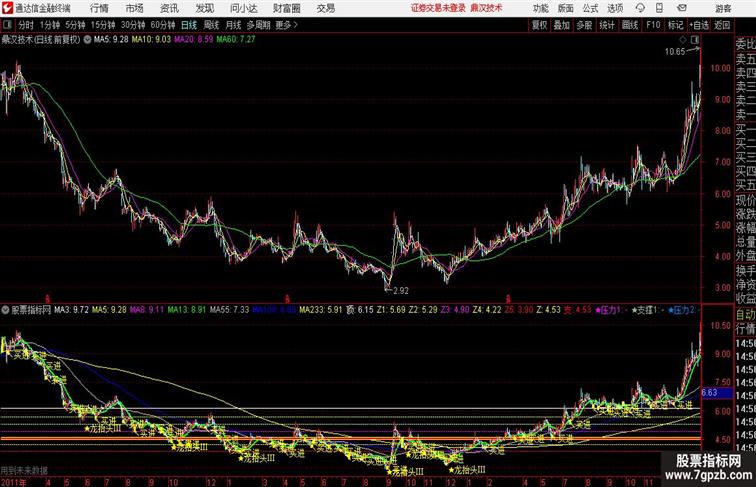Click the 10.65 high price marker
Screen dimensions: 756x487
pos(675,52)
